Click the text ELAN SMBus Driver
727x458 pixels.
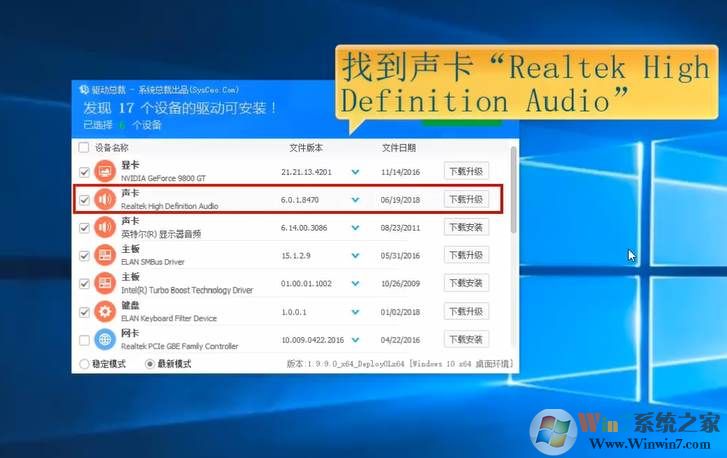[x=153, y=262]
